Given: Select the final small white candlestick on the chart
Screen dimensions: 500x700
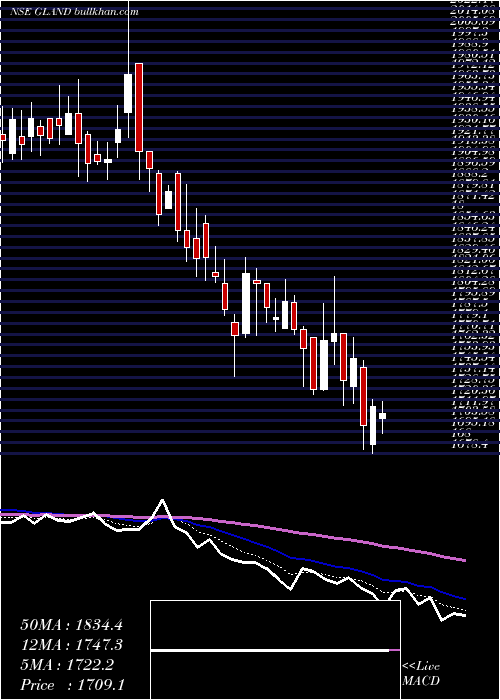Looking at the screenshot, I should (383, 416).
